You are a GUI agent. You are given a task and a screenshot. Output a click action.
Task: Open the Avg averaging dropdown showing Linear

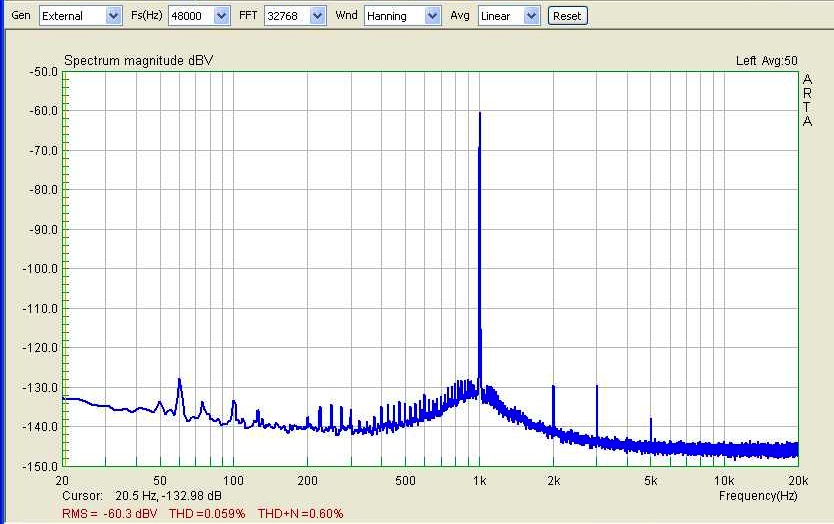(509, 16)
